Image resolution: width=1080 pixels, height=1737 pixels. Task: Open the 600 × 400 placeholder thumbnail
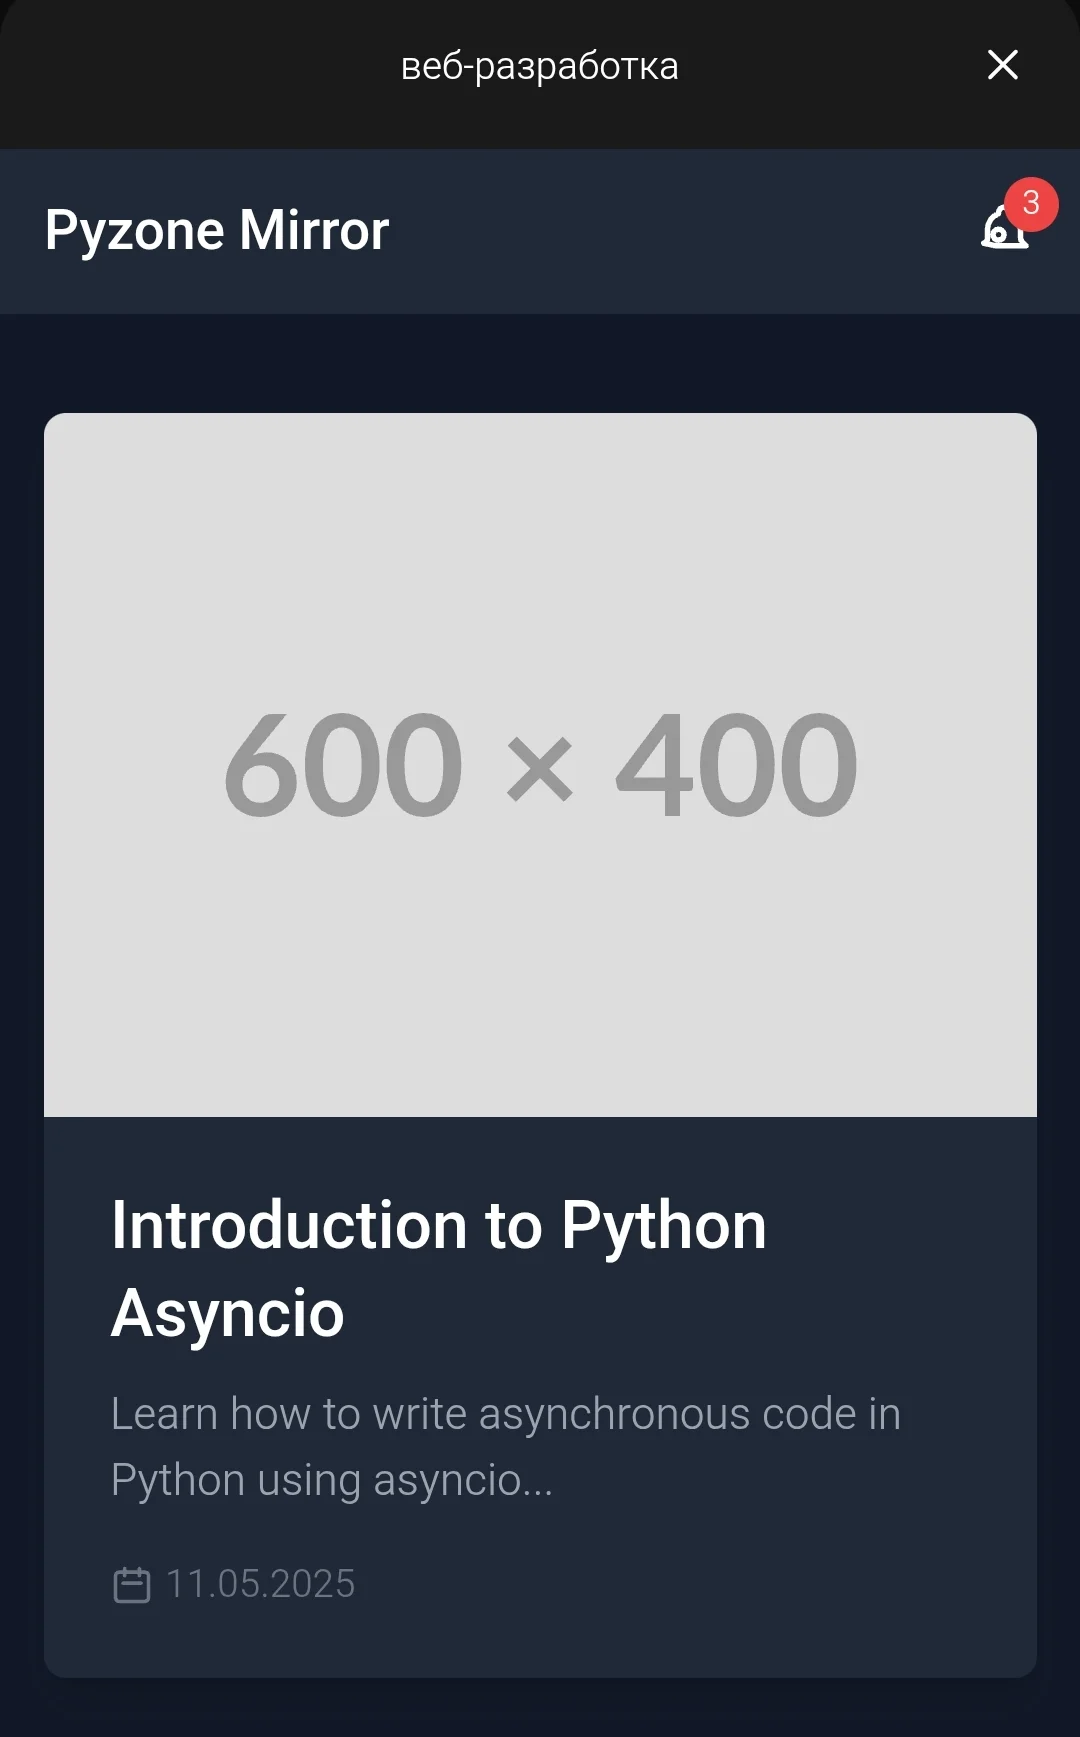coord(540,765)
